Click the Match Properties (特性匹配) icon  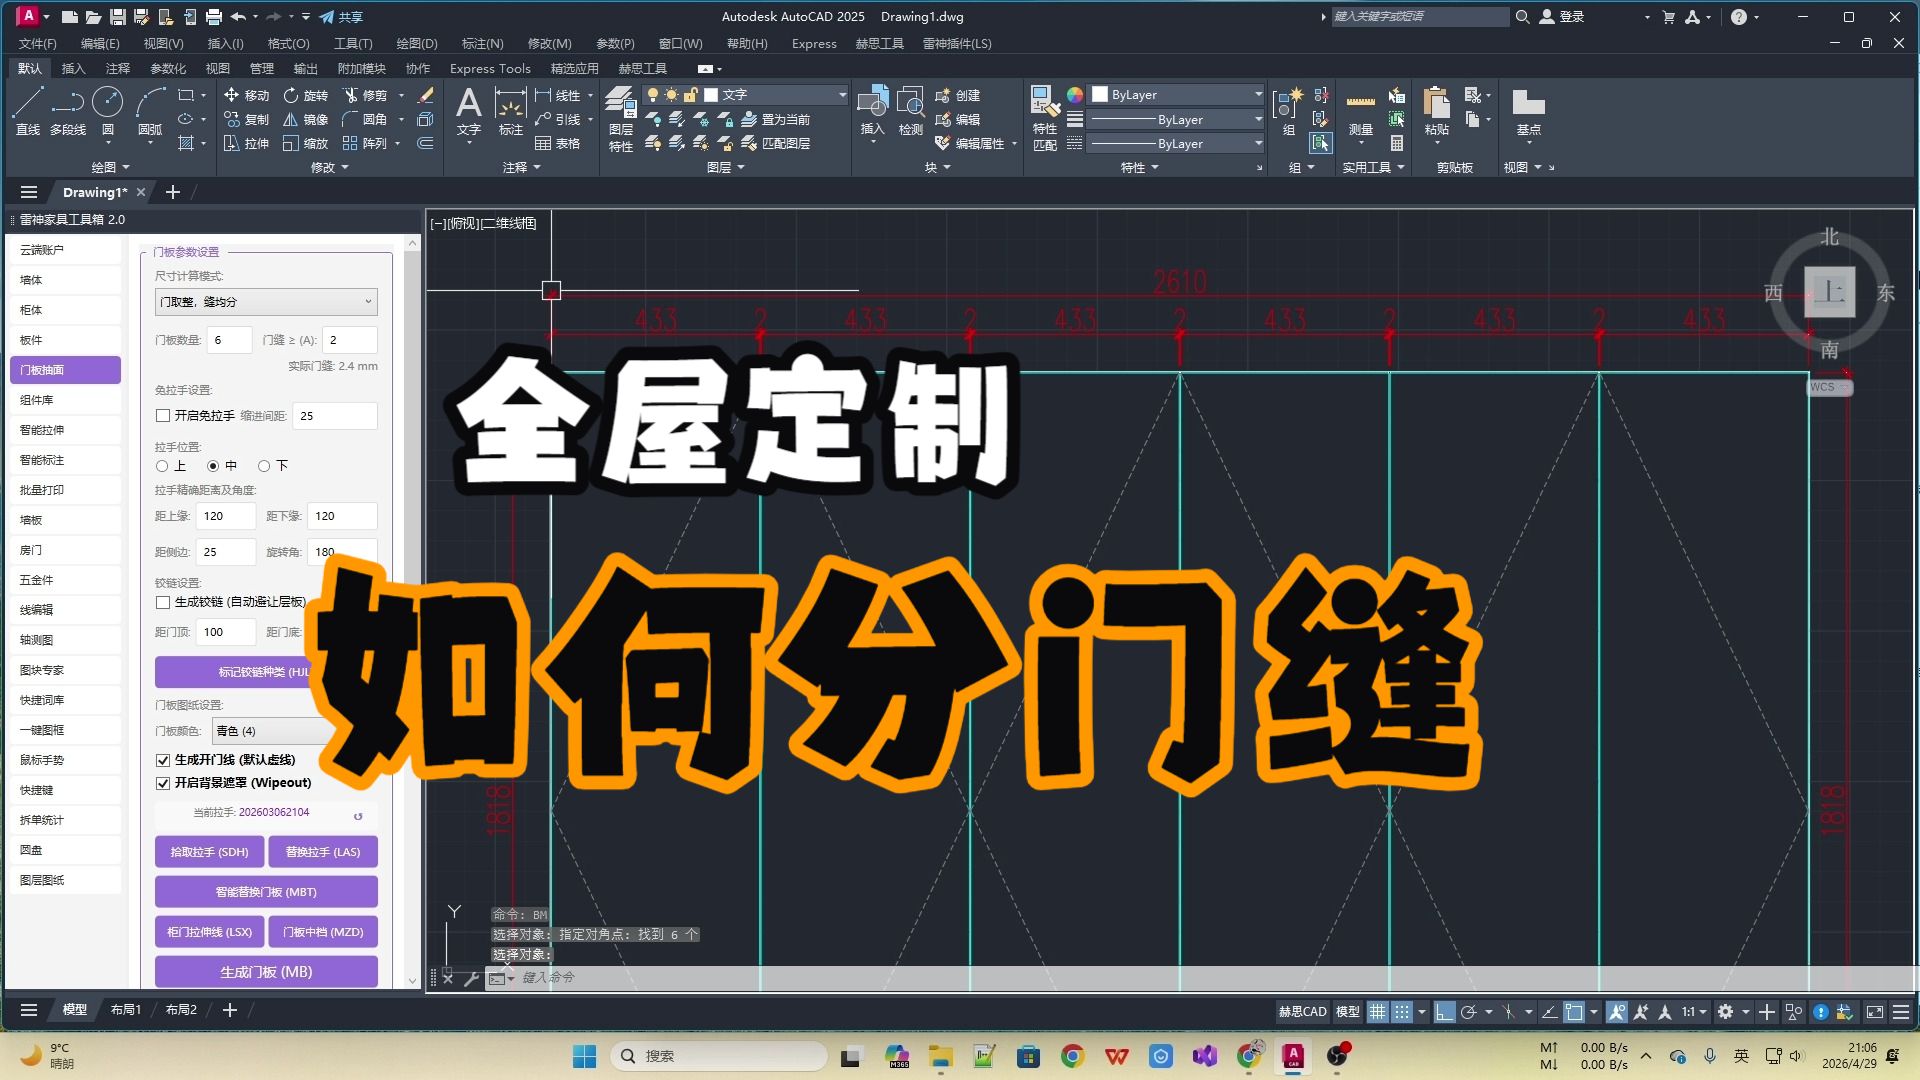(x=1045, y=119)
